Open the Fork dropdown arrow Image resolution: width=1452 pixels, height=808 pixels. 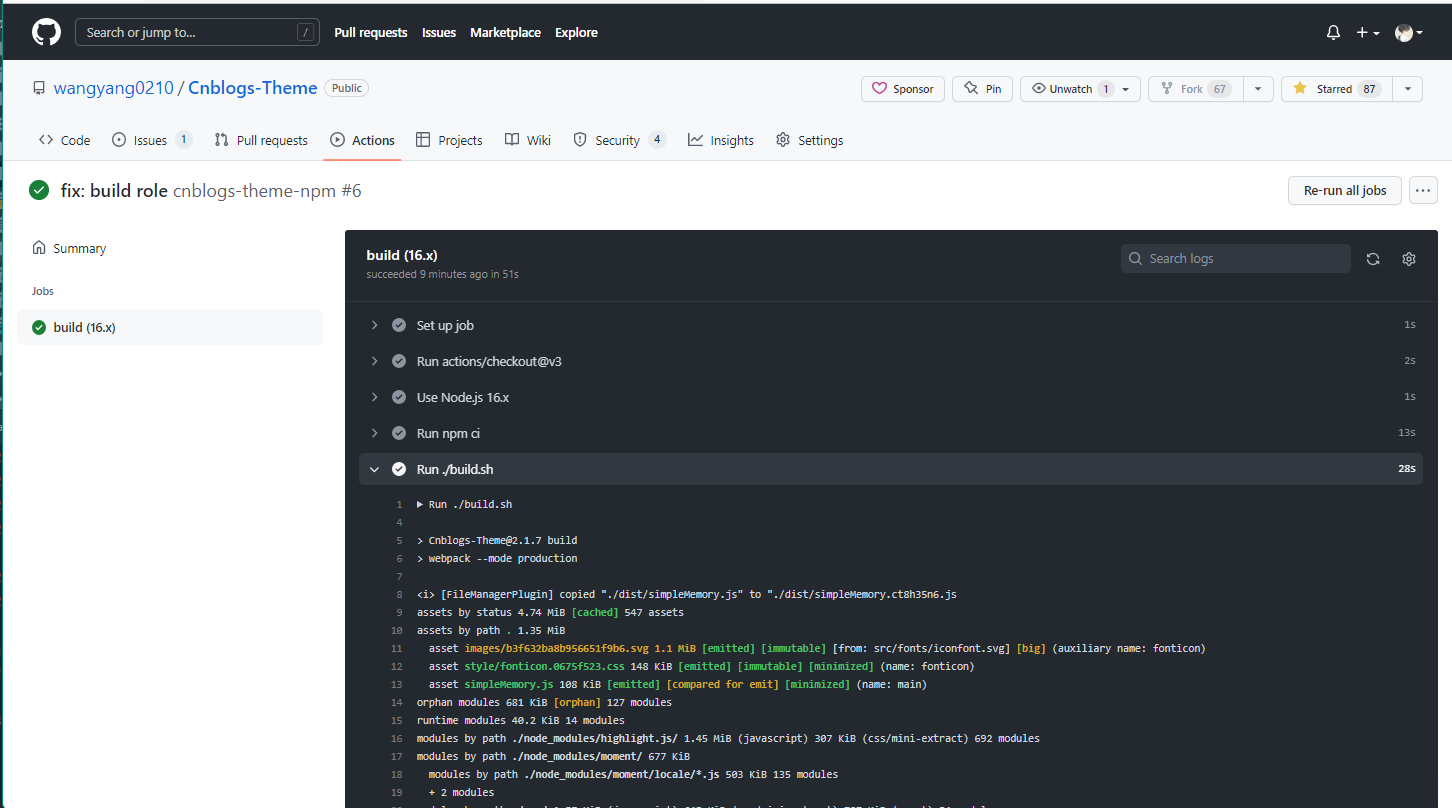tap(1258, 89)
